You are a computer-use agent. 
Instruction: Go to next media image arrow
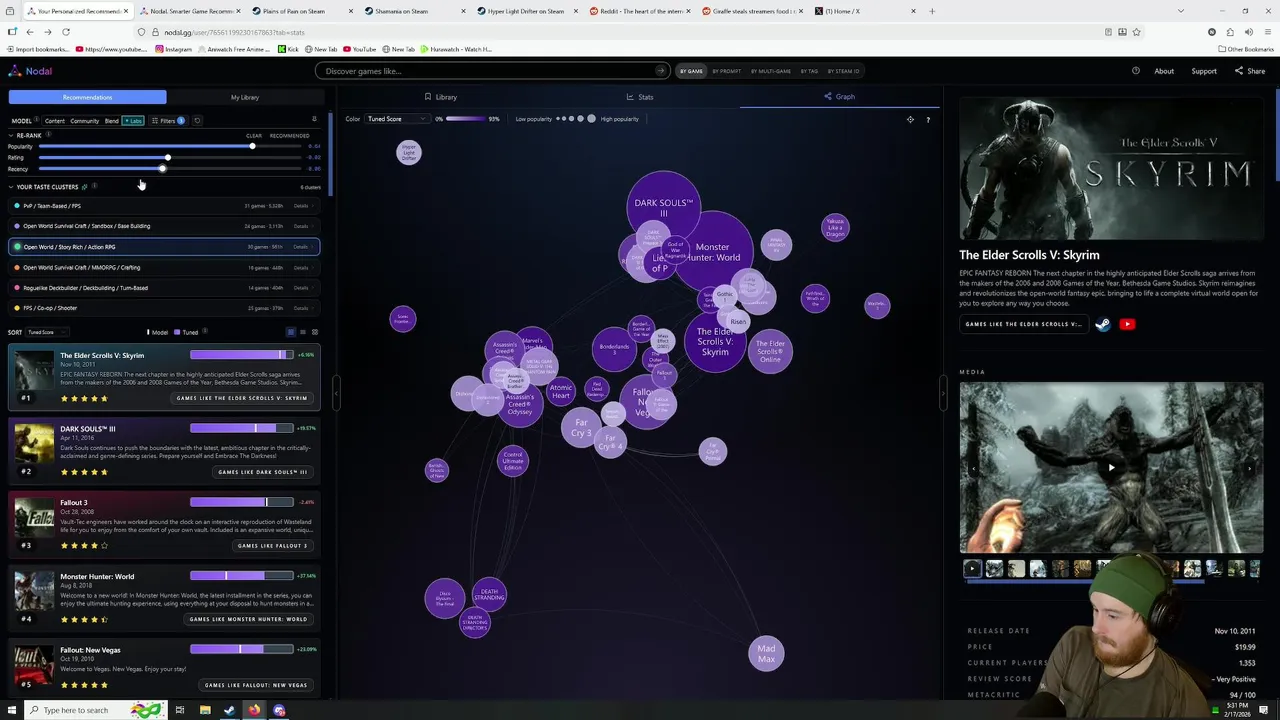coord(1251,467)
